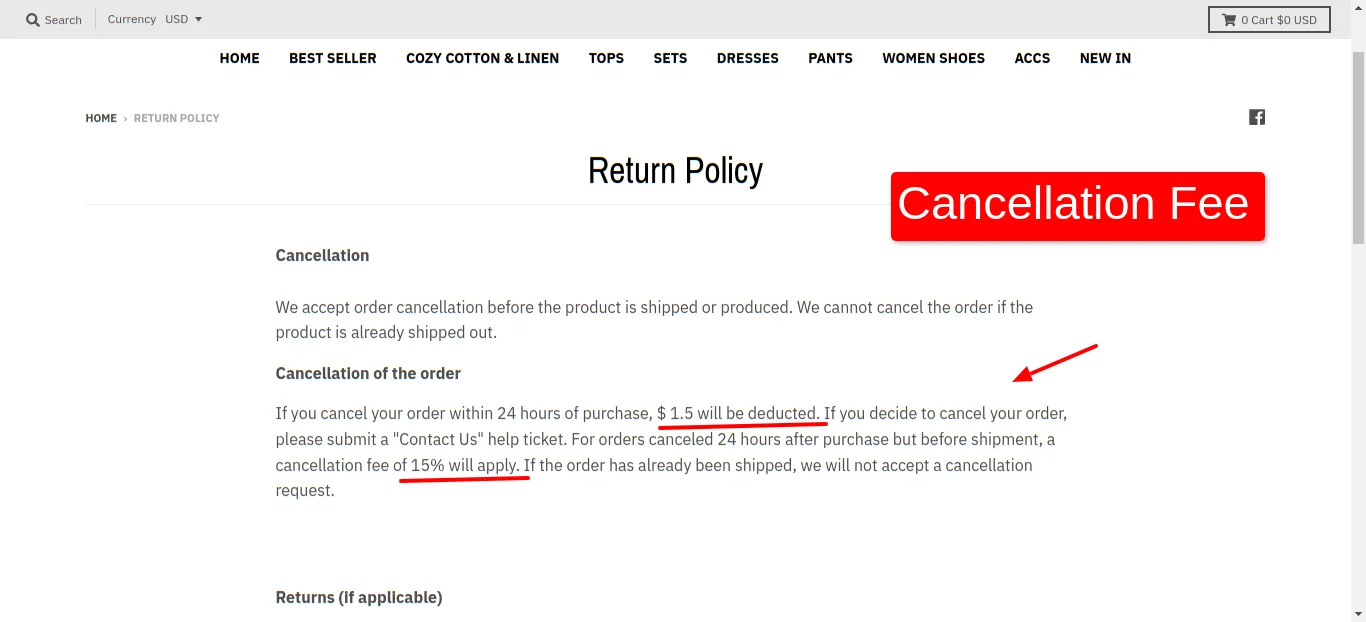Screen dimensions: 1366x622
Task: Click the shopping cart icon
Action: (1229, 19)
